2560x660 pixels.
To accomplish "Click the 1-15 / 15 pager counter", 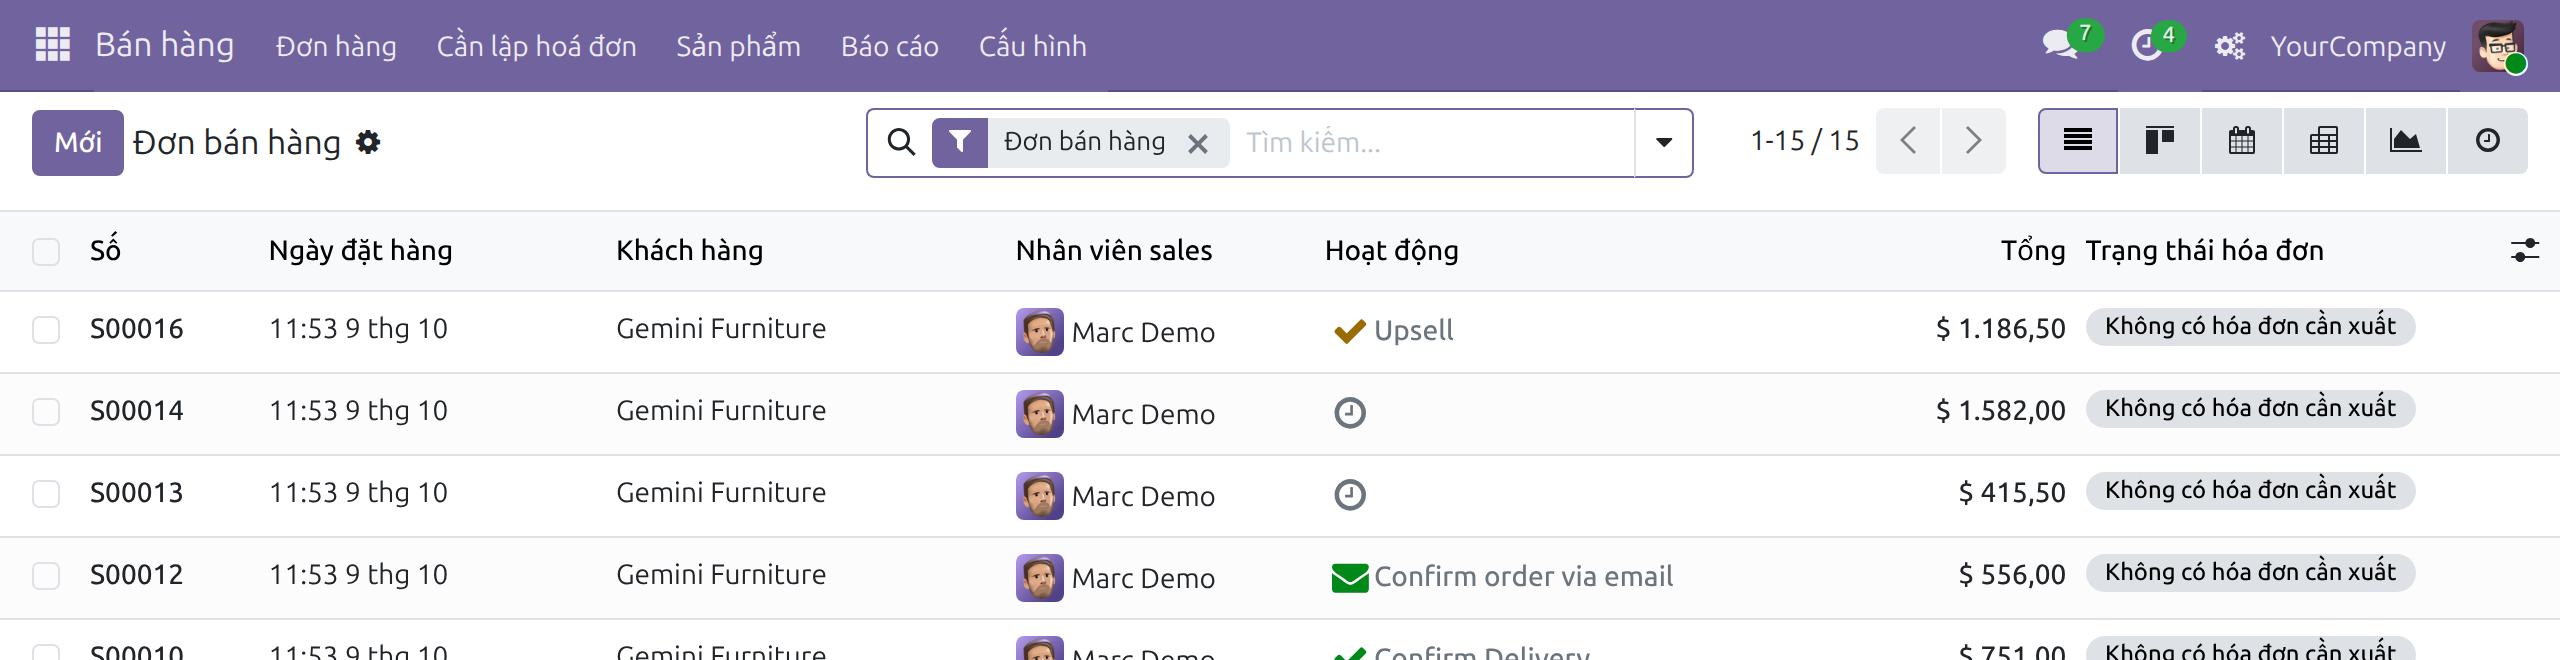I will (1804, 141).
